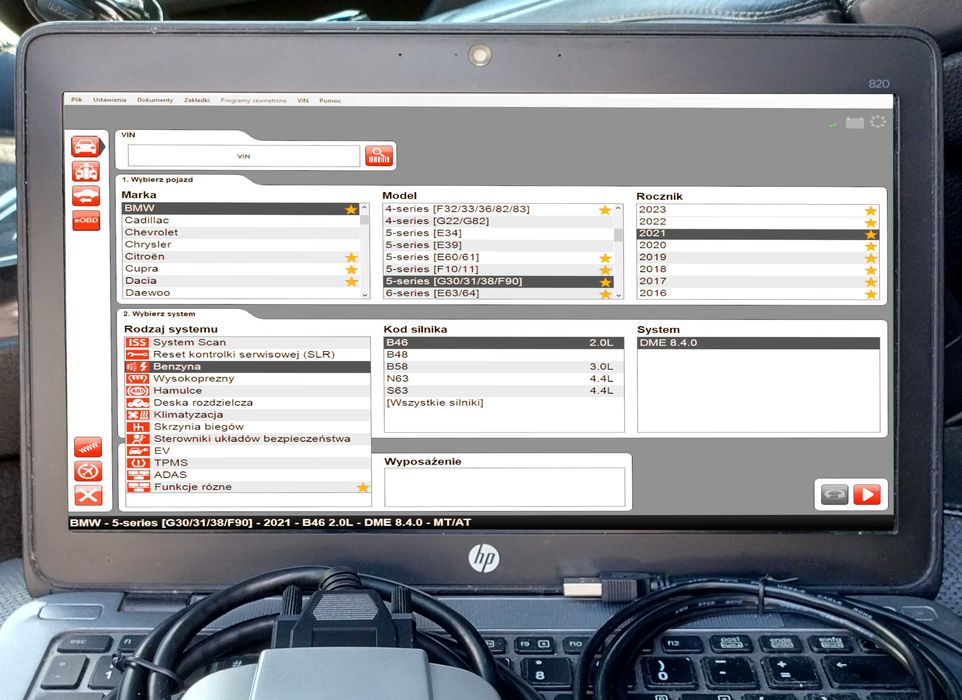962x700 pixels.
Task: Click the www sidebar icon
Action: point(88,447)
